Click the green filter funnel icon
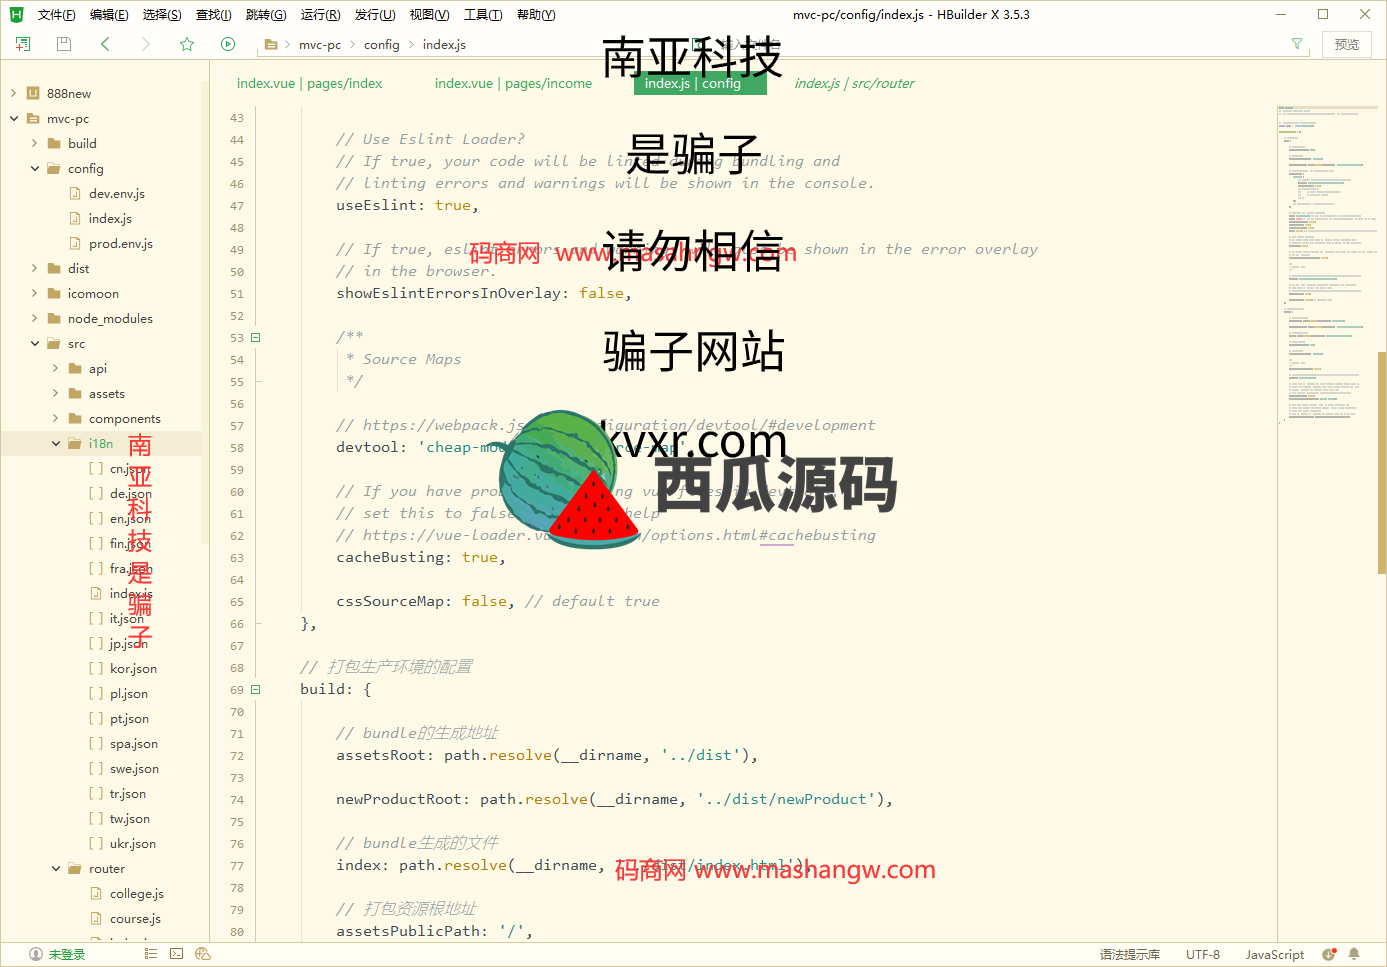Image resolution: width=1387 pixels, height=967 pixels. pos(1297,44)
